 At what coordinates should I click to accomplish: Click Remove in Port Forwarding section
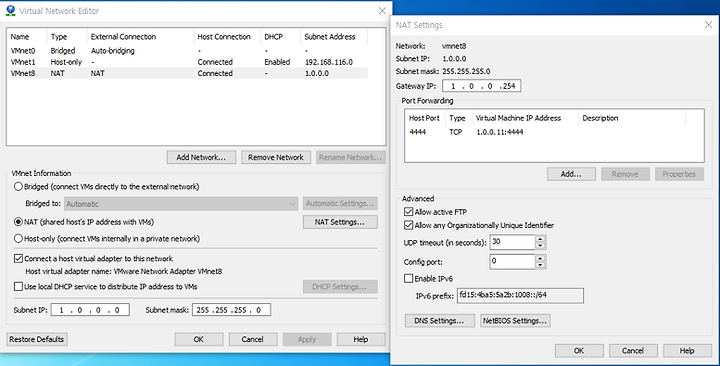point(625,174)
